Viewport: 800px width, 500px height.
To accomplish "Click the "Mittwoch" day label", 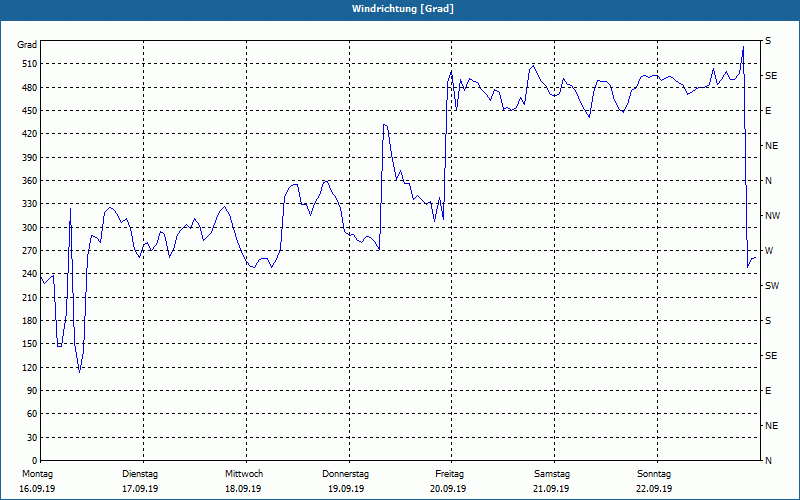I will [244, 474].
